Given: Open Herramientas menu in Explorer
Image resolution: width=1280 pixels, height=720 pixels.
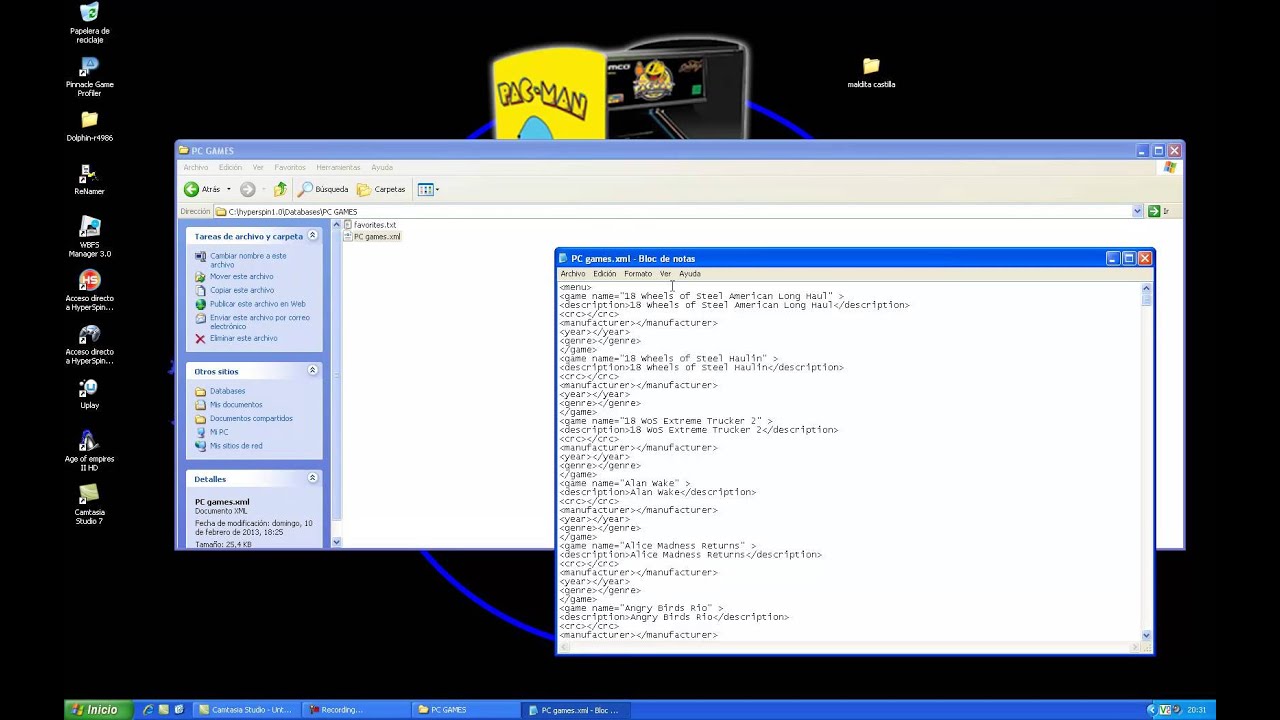Looking at the screenshot, I should tap(338, 168).
